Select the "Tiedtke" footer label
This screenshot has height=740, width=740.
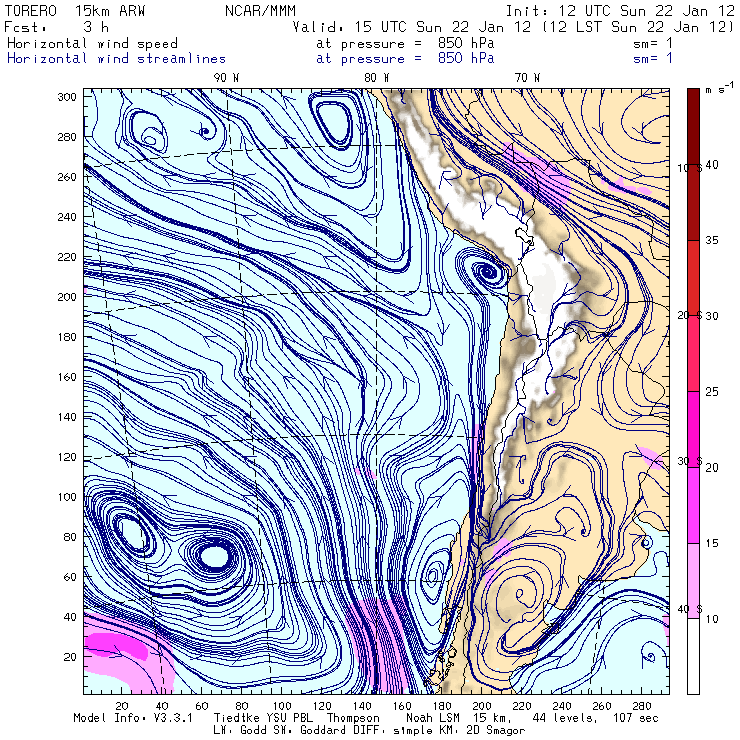[x=236, y=718]
